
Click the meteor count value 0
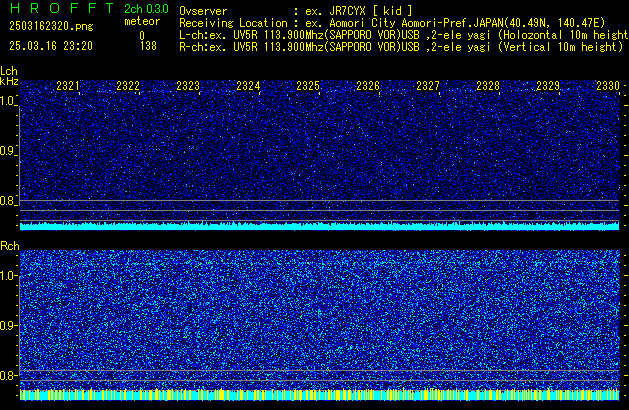[142, 36]
